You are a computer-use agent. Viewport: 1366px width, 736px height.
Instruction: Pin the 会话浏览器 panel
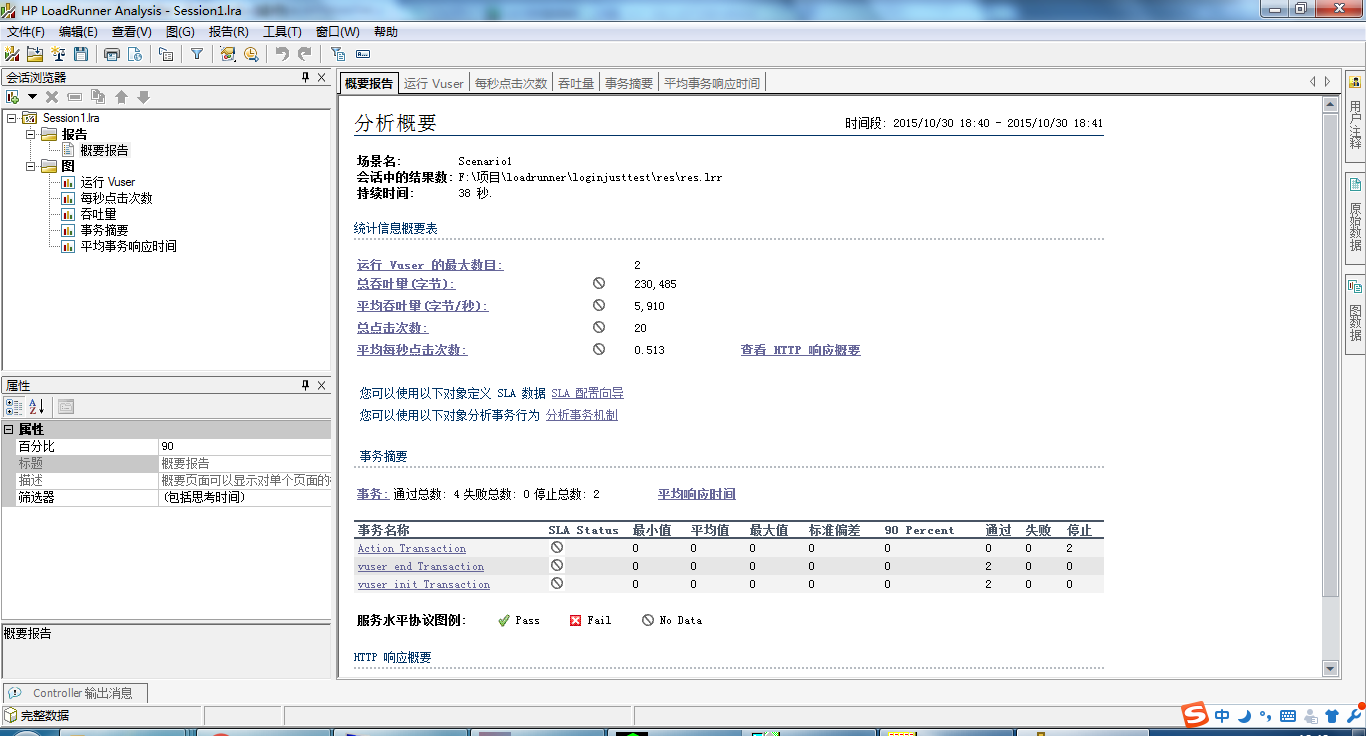(306, 77)
